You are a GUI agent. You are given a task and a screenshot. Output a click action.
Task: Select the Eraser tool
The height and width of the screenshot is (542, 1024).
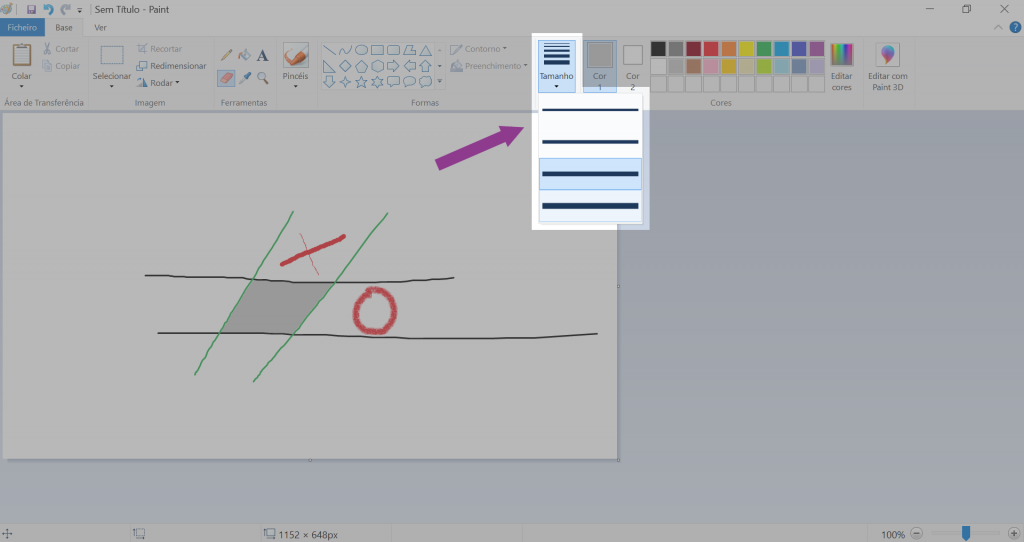(227, 78)
